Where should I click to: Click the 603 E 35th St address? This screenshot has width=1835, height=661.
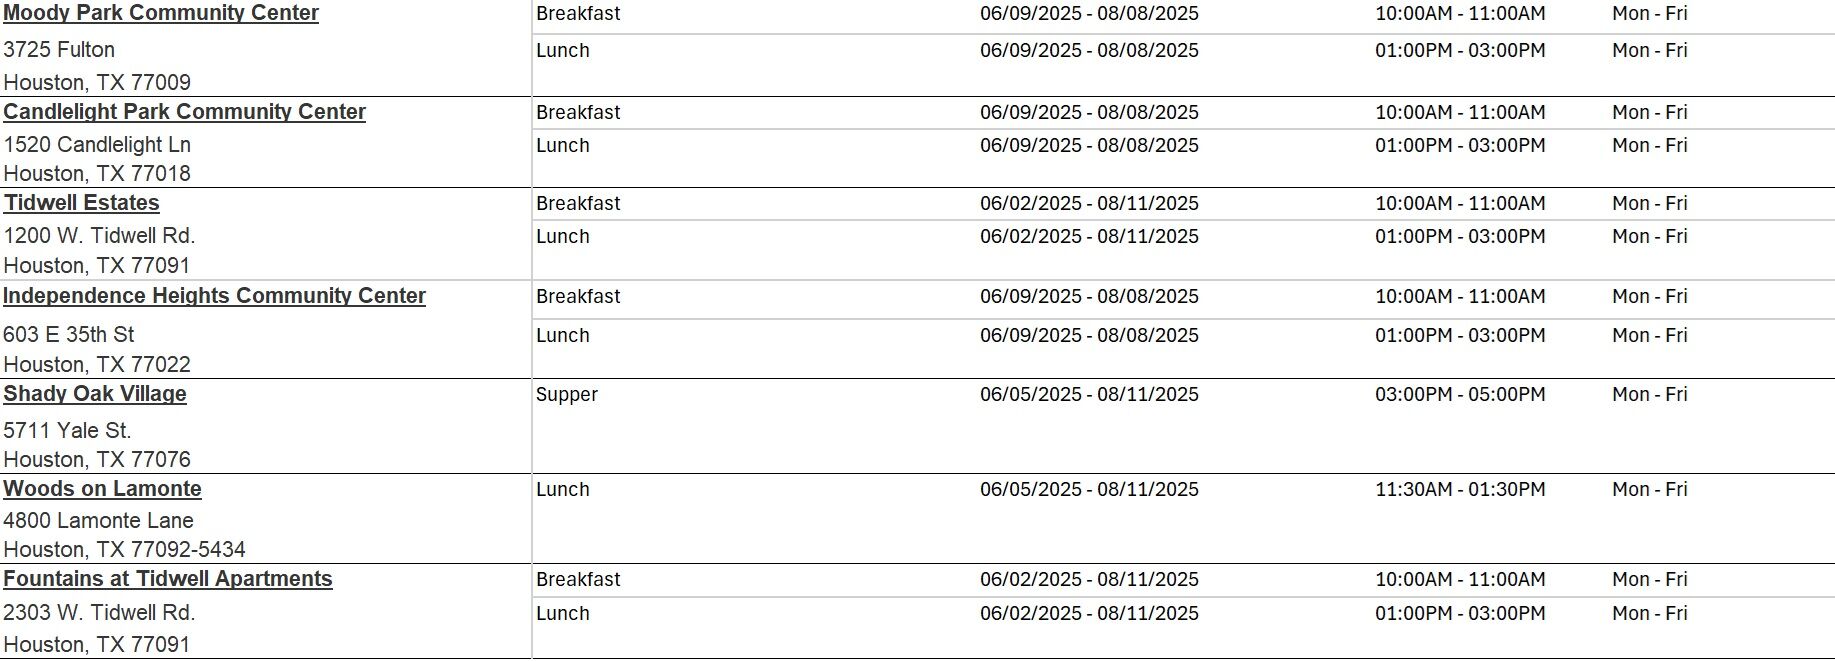pyautogui.click(x=68, y=335)
